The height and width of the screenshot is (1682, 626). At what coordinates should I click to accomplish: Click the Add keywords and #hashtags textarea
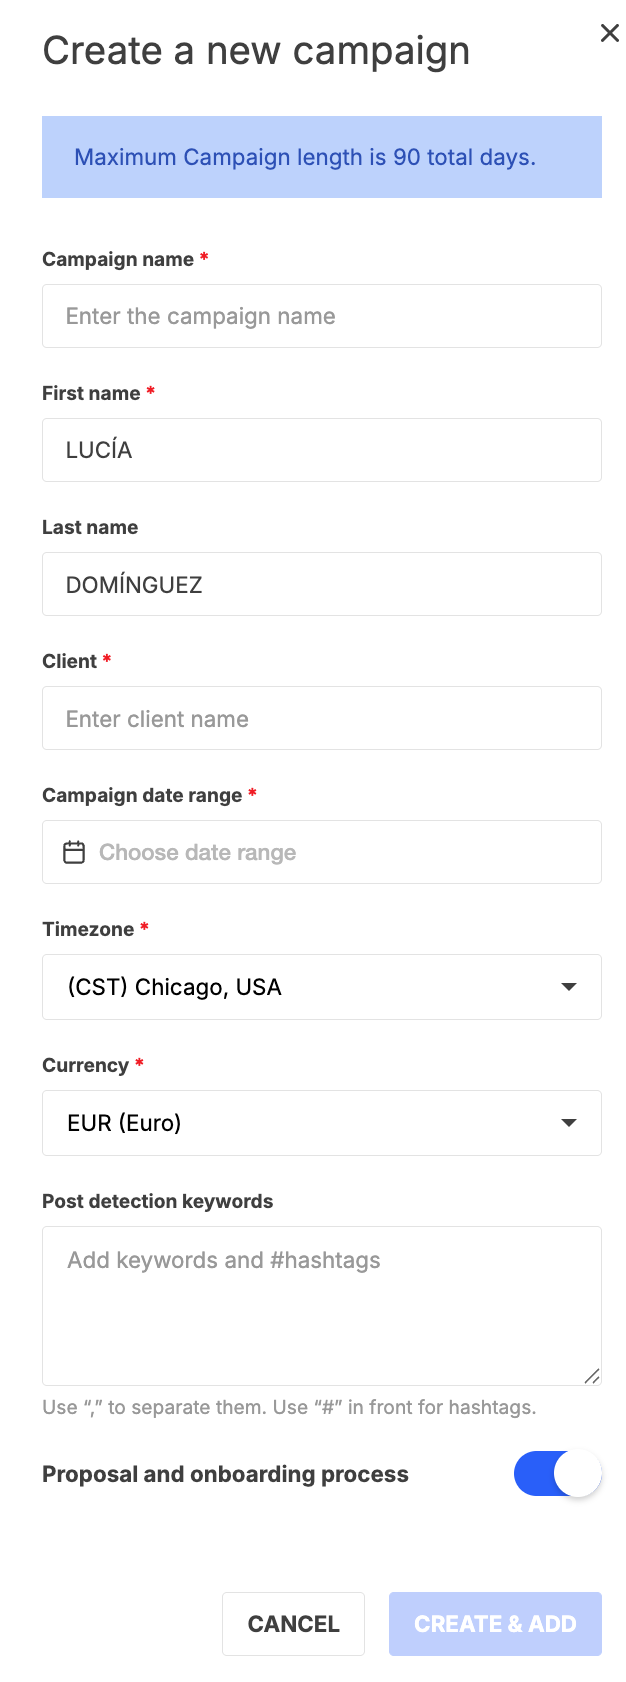[322, 1306]
